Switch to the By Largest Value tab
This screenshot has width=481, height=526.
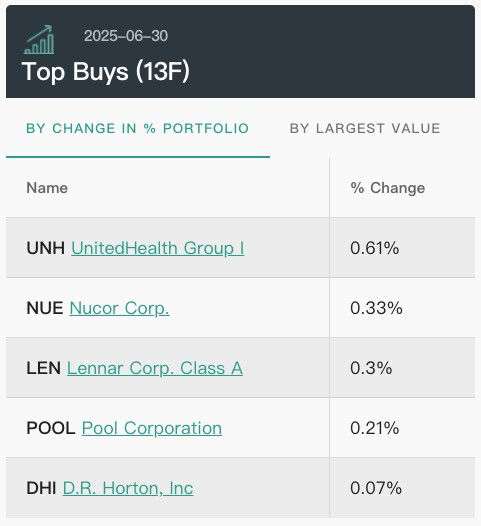click(365, 128)
